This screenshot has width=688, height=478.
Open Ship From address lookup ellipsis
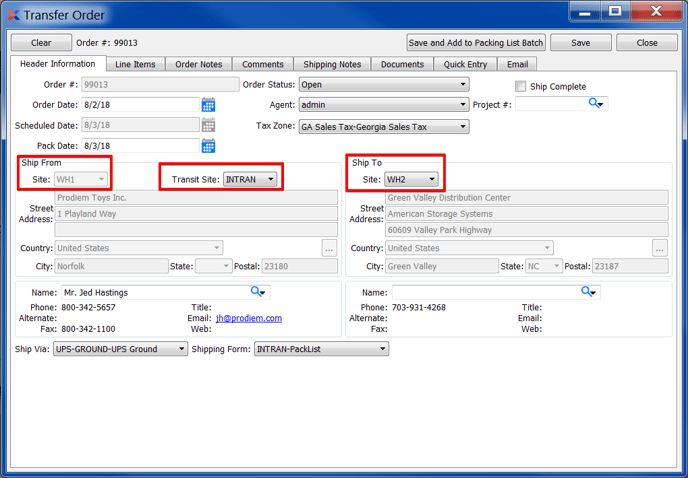point(329,248)
